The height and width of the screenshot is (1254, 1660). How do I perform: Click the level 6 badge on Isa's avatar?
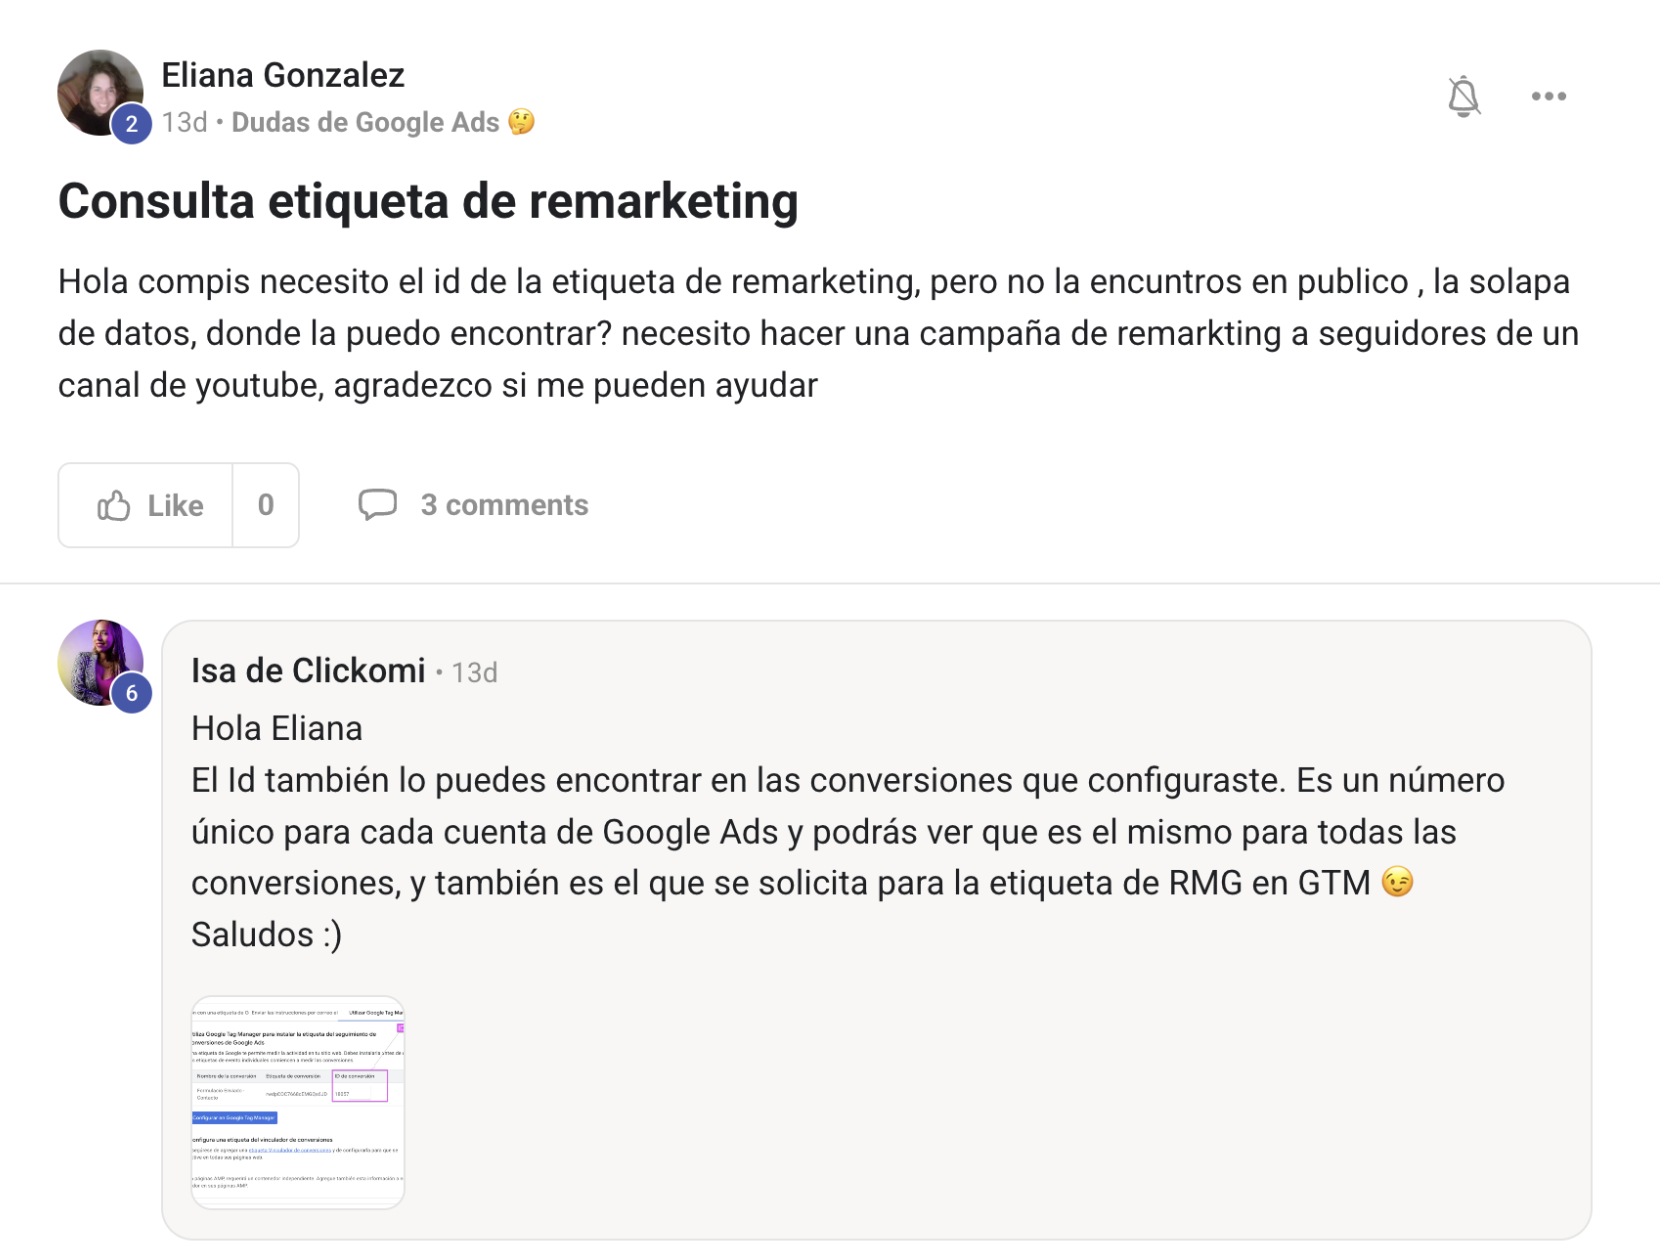pyautogui.click(x=131, y=693)
